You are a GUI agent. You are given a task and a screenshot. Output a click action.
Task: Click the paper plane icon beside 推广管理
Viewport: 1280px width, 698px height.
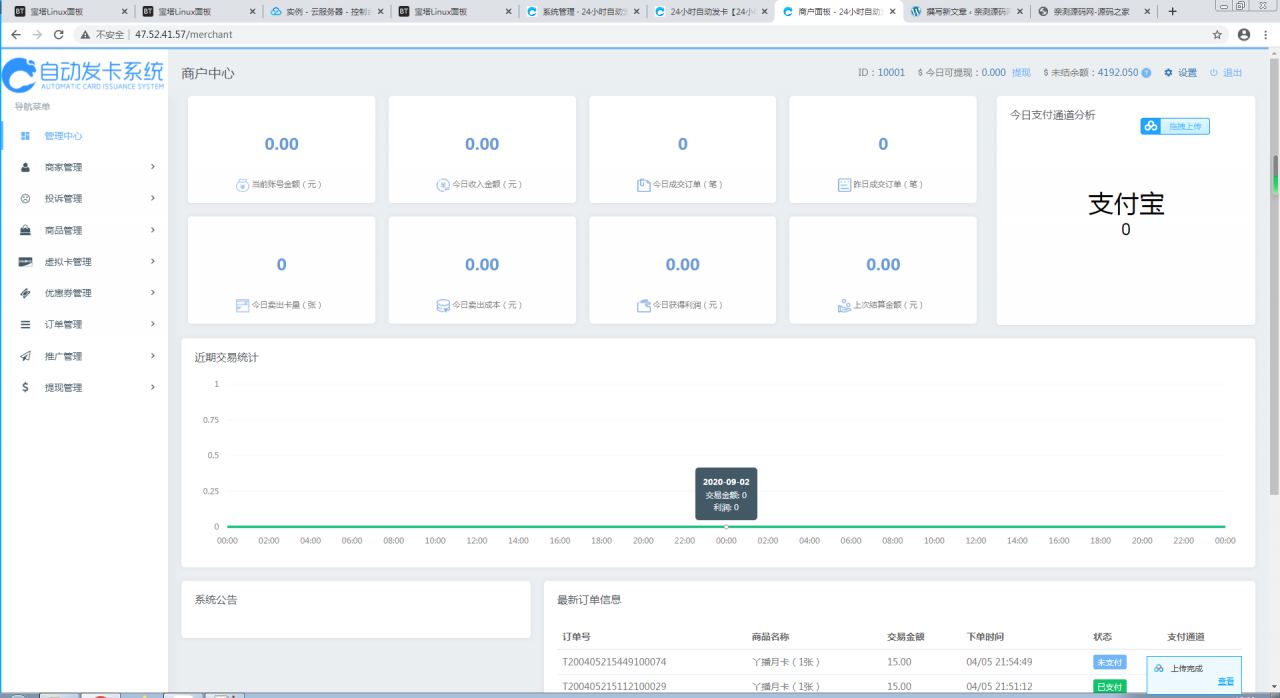pos(25,356)
